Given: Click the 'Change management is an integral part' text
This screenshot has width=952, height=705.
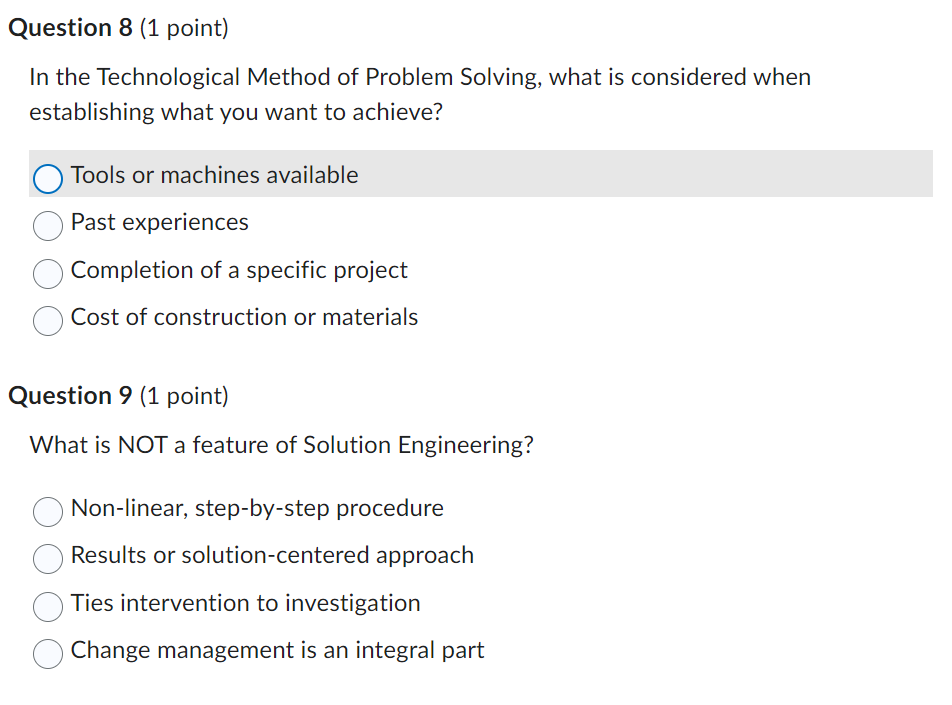Looking at the screenshot, I should point(277,650).
